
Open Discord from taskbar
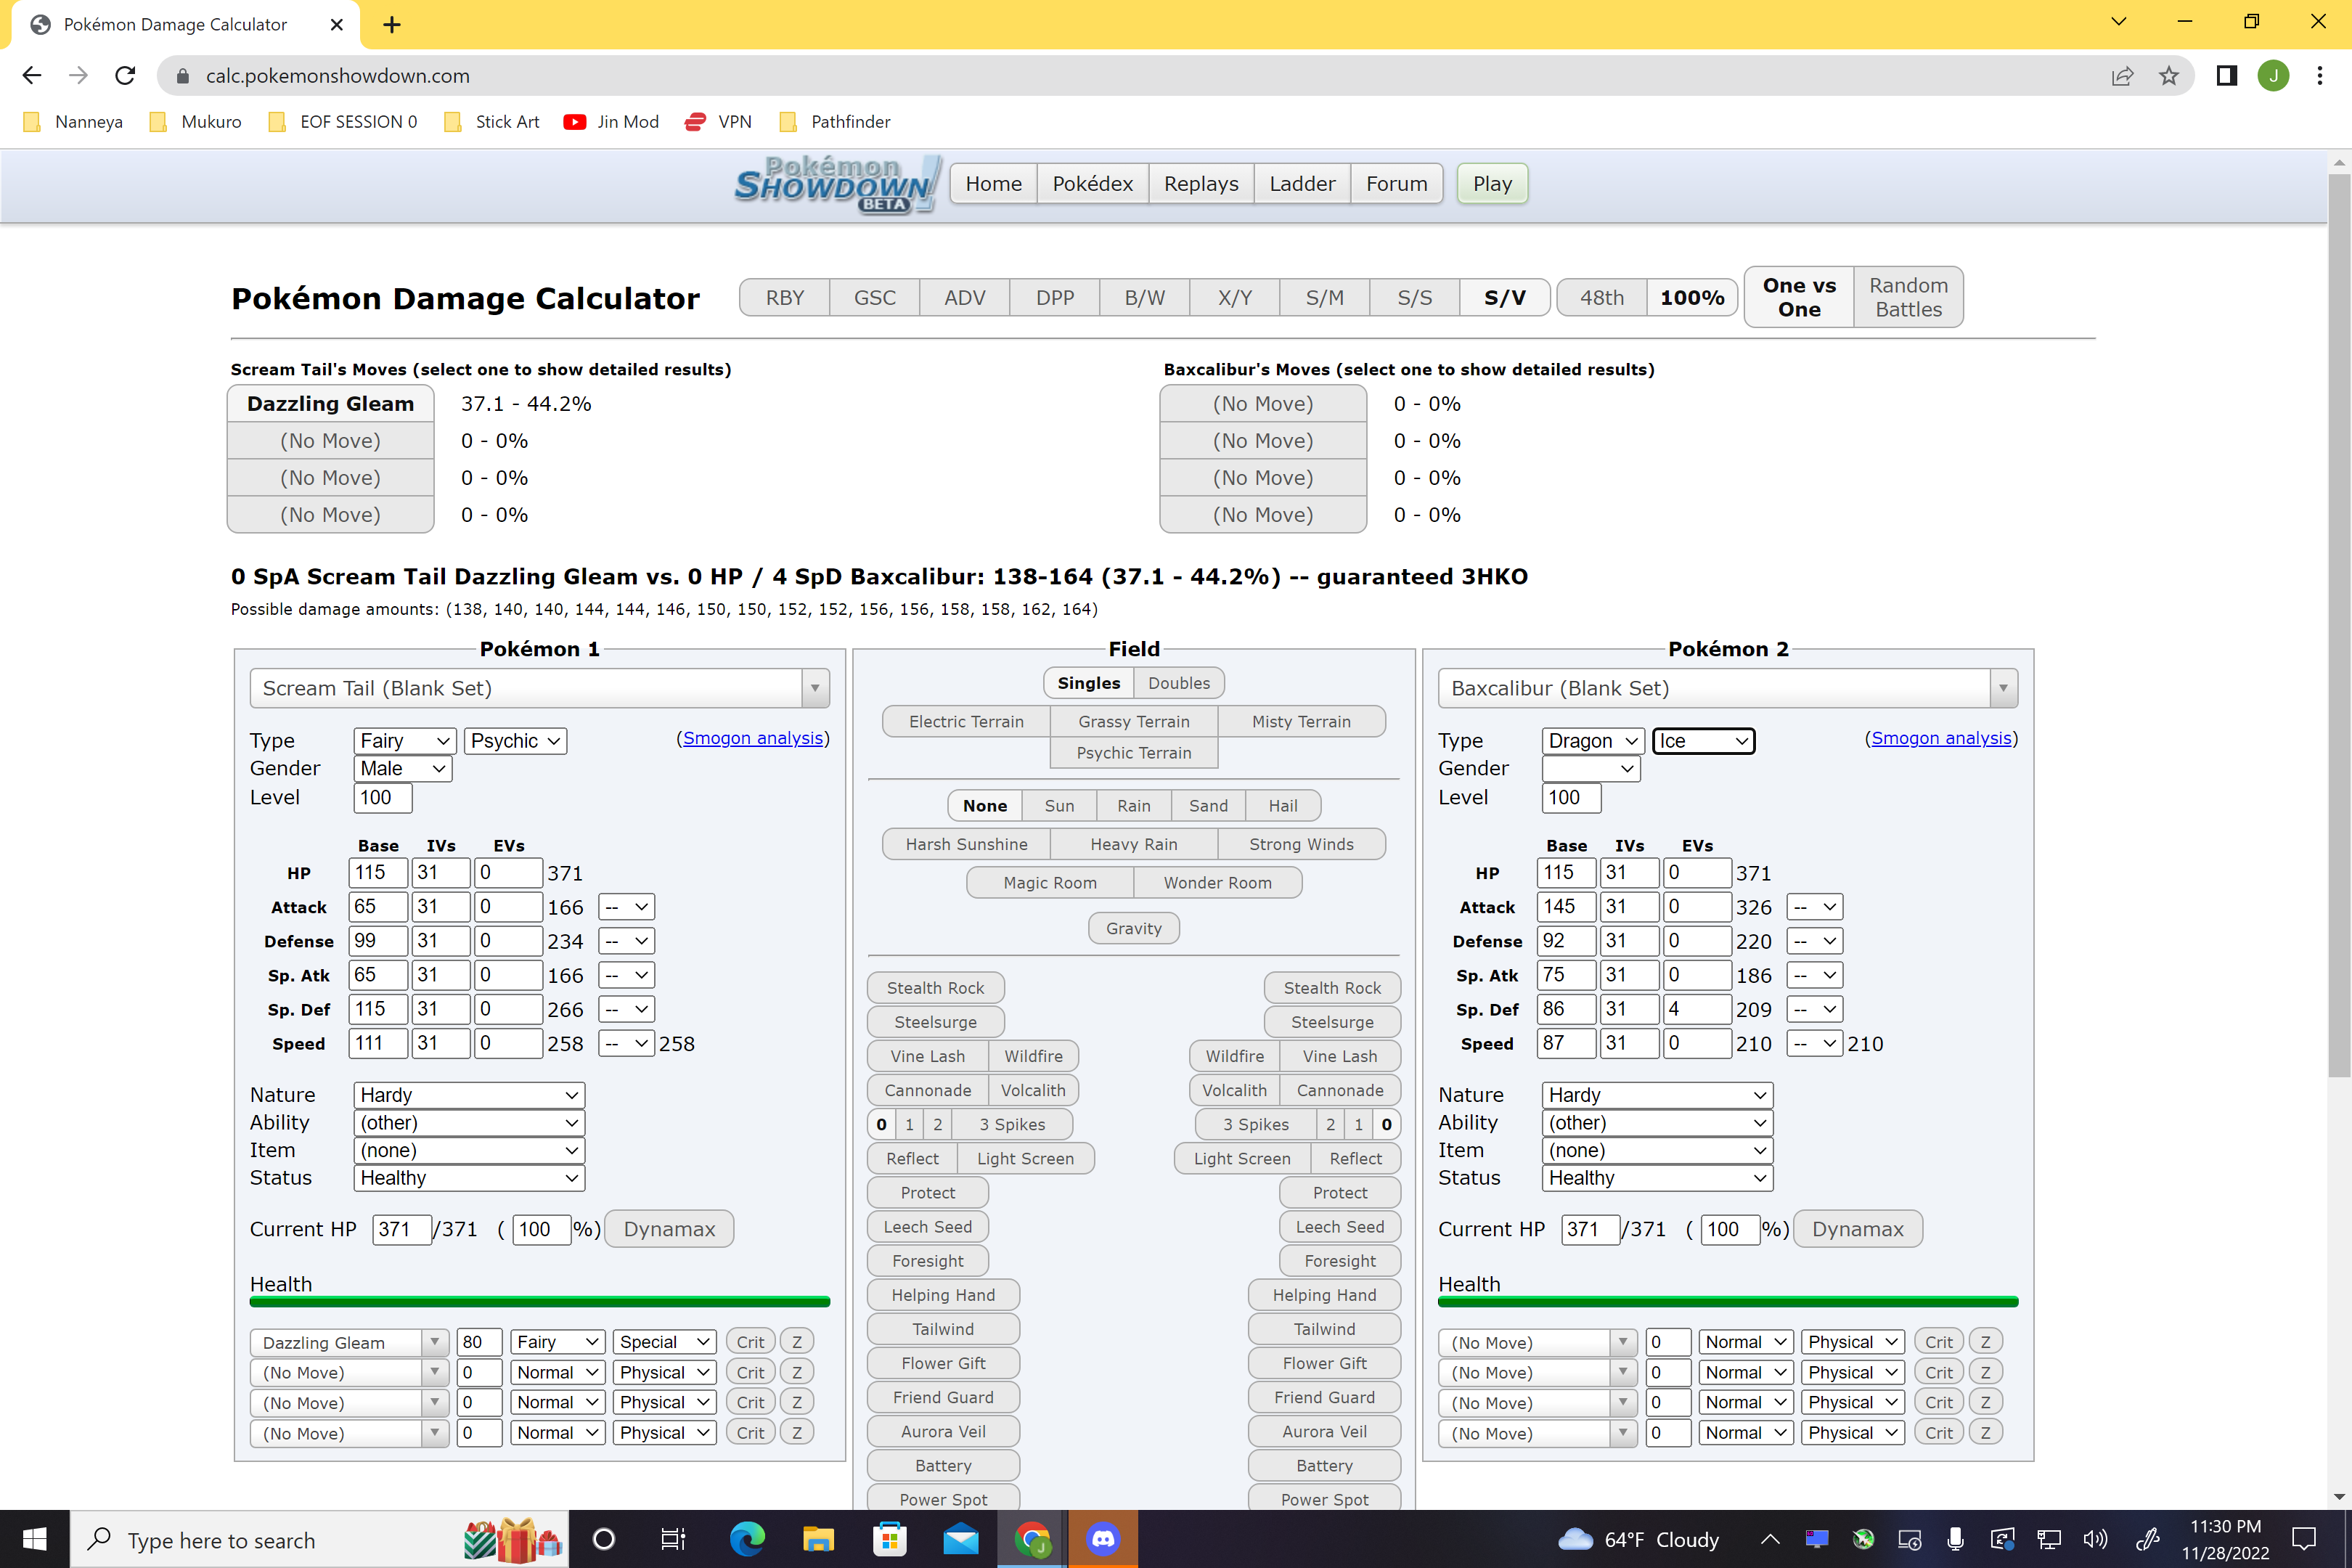(x=1103, y=1539)
